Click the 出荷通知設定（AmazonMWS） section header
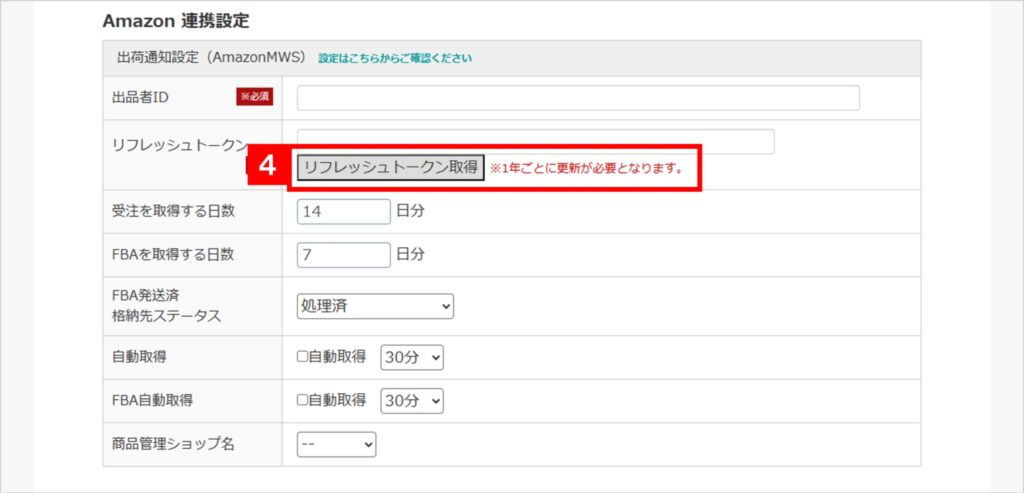The height and width of the screenshot is (493, 1024). point(209,58)
